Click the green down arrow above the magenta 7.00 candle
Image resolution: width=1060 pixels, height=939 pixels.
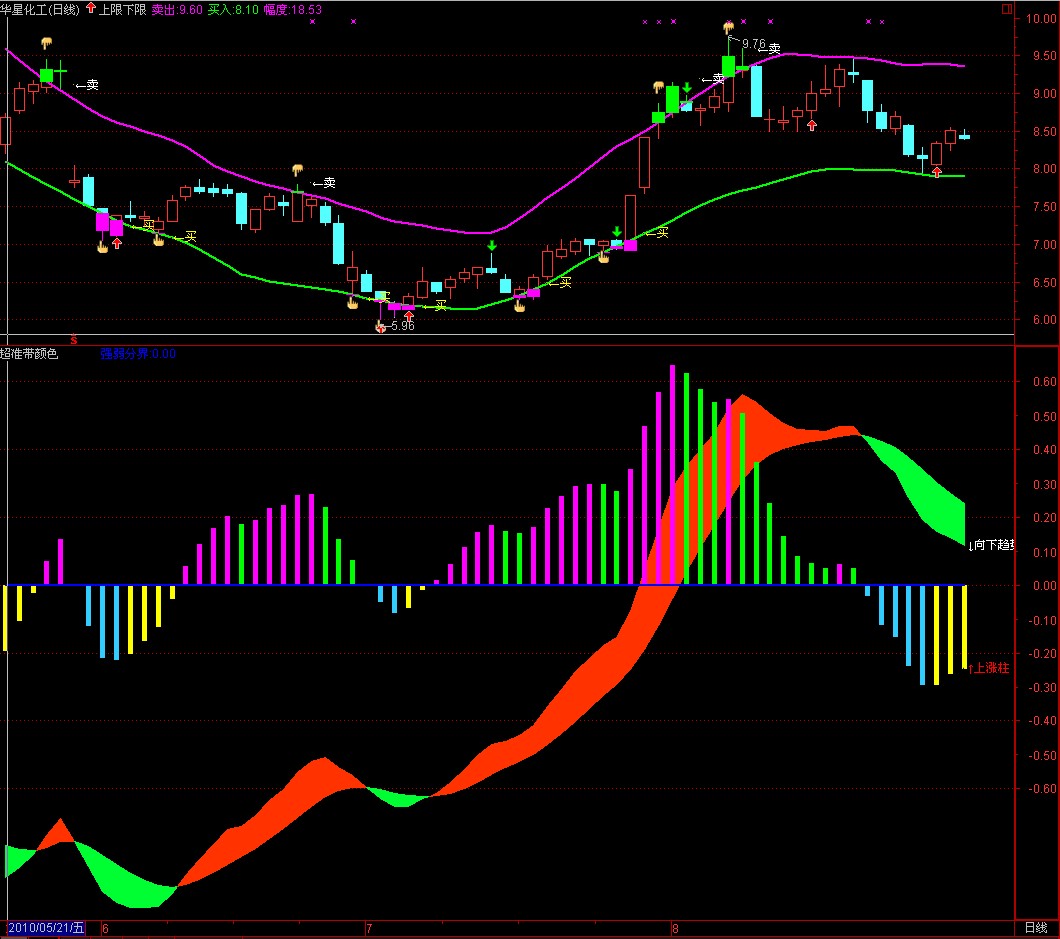coord(617,232)
